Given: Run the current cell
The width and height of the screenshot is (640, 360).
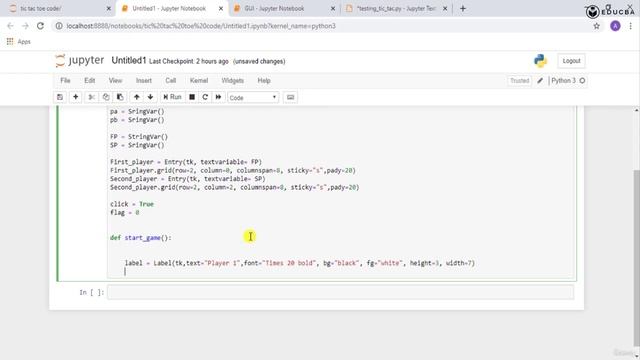Looking at the screenshot, I should click(172, 97).
